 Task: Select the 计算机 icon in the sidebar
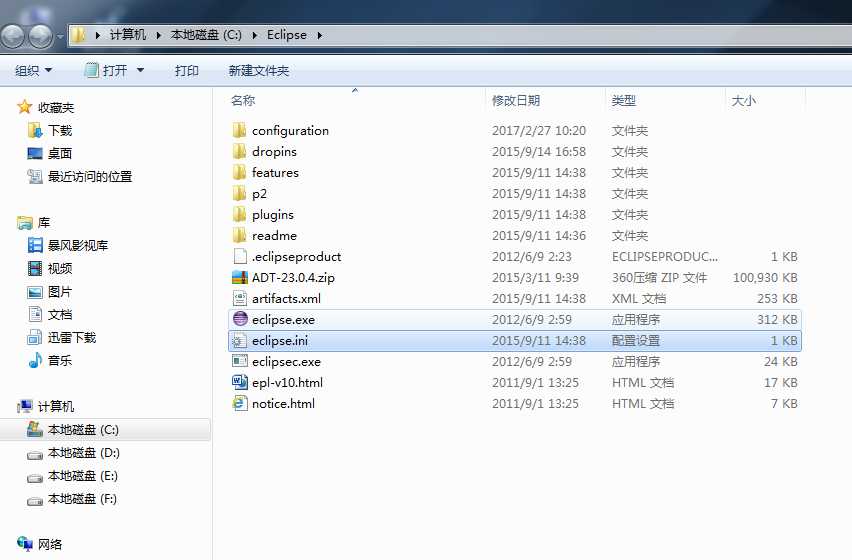coord(25,406)
